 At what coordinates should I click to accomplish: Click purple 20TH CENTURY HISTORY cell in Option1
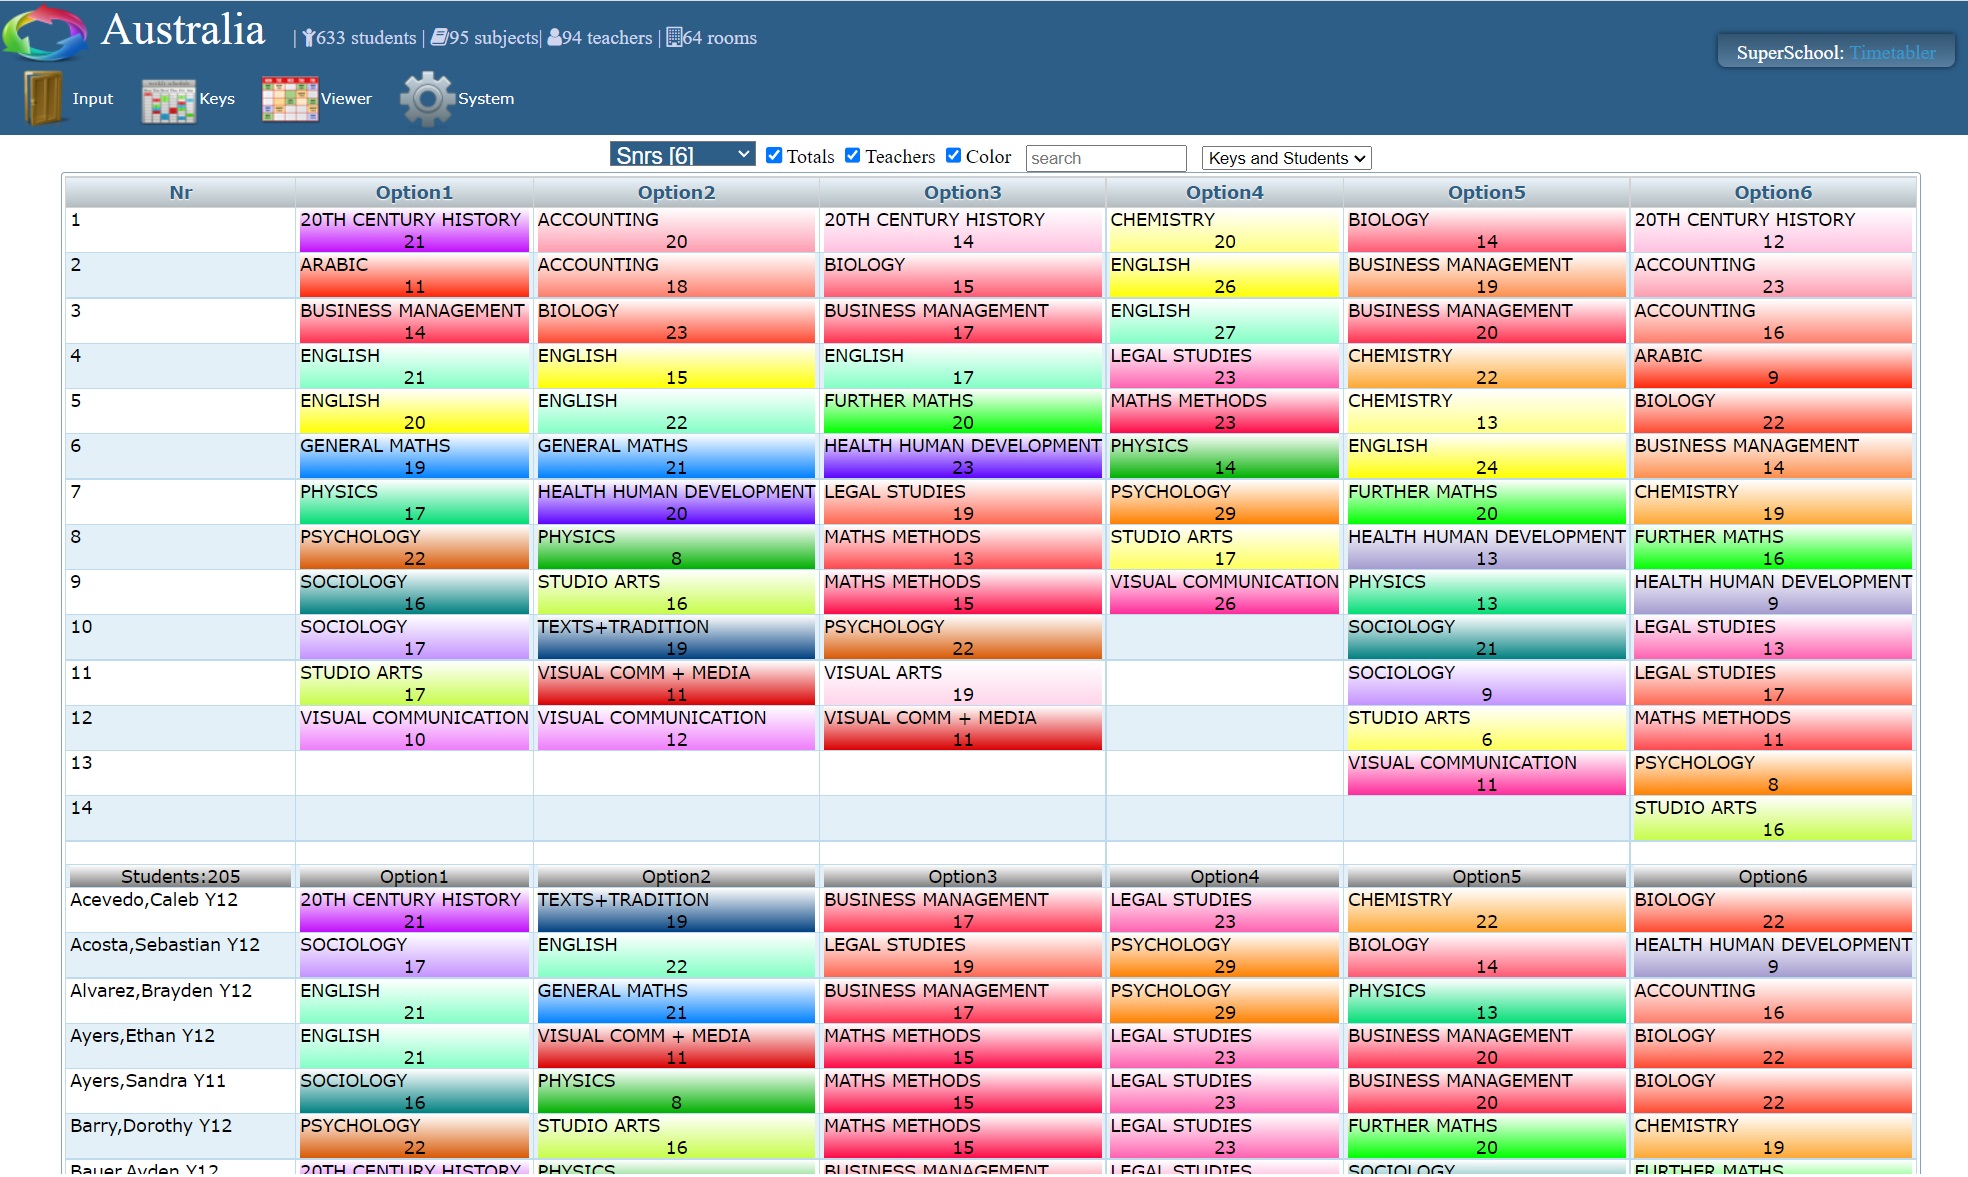point(413,229)
